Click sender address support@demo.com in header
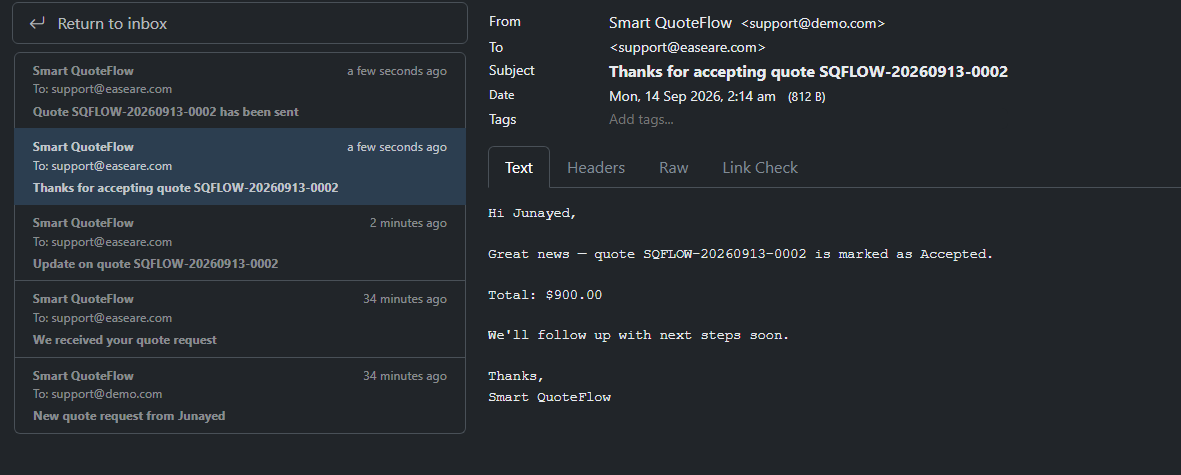The image size is (1181, 475). [813, 23]
